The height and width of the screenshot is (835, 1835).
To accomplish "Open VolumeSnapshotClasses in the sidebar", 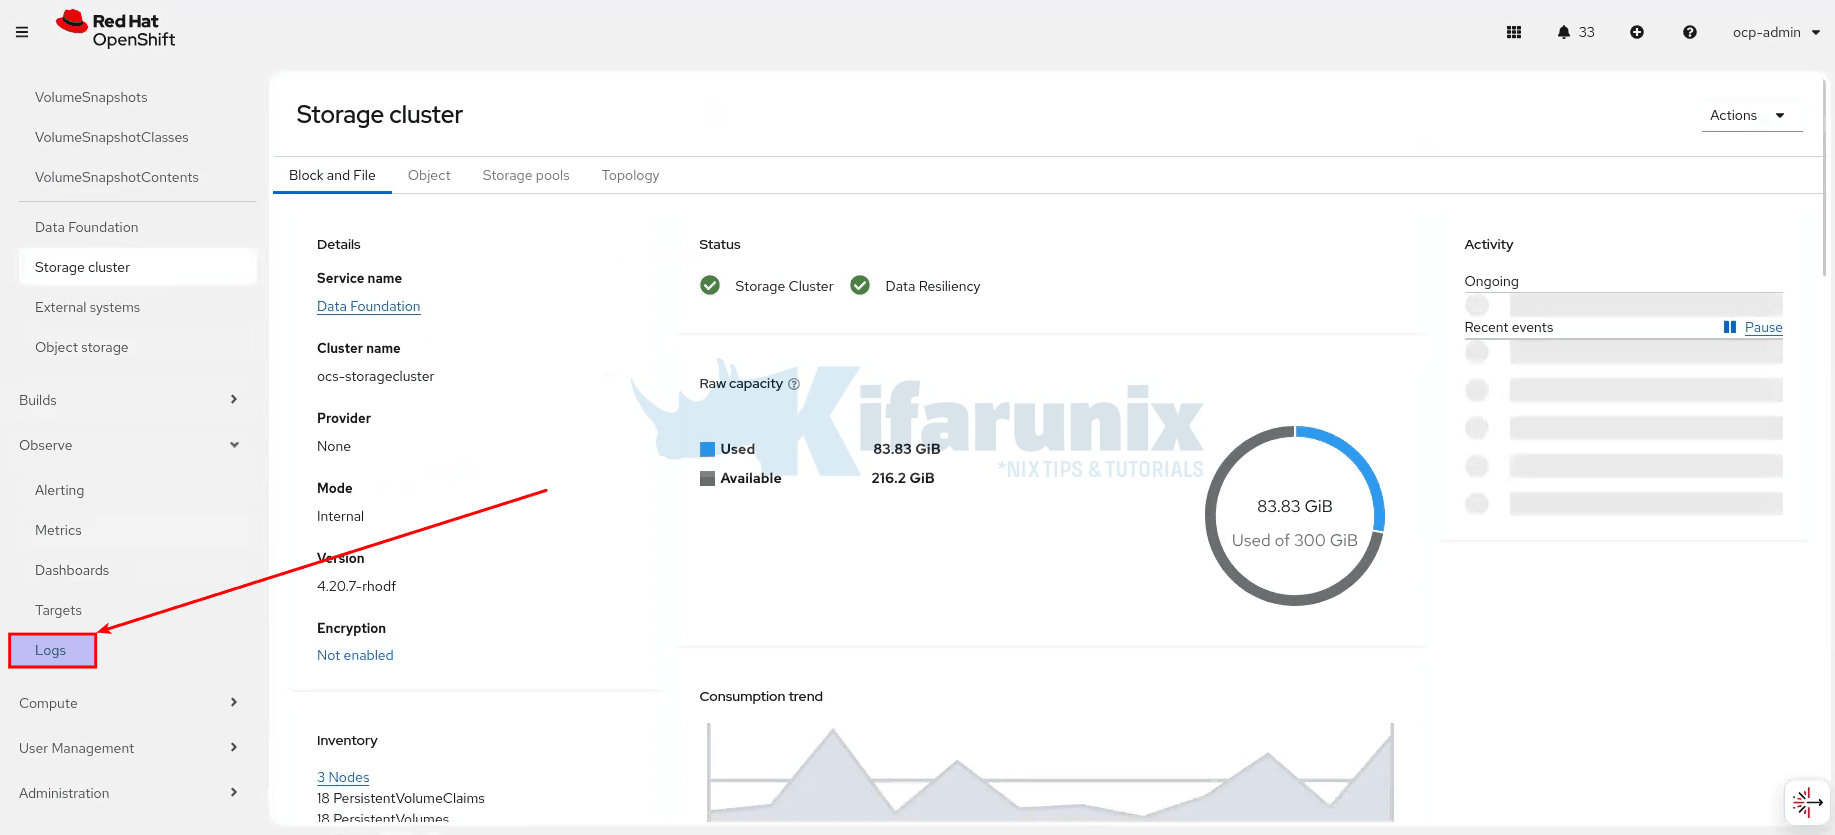I will (111, 137).
